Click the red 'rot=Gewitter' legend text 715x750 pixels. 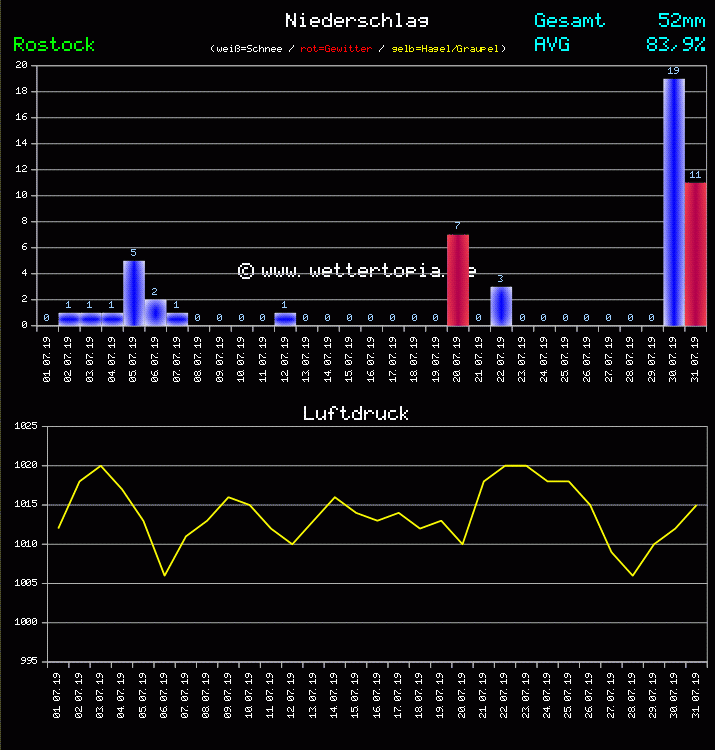336,48
